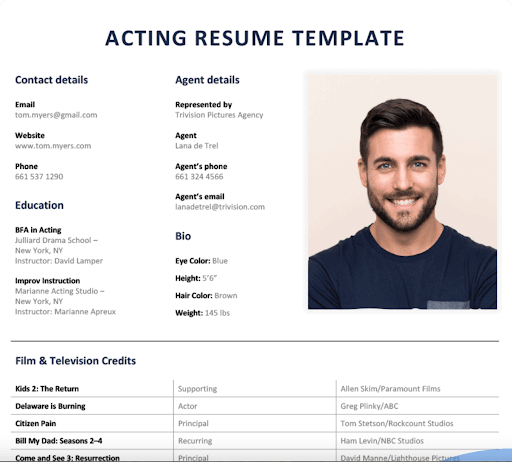The width and height of the screenshot is (512, 462).
Task: Select the Bio heading
Action: pos(183,236)
